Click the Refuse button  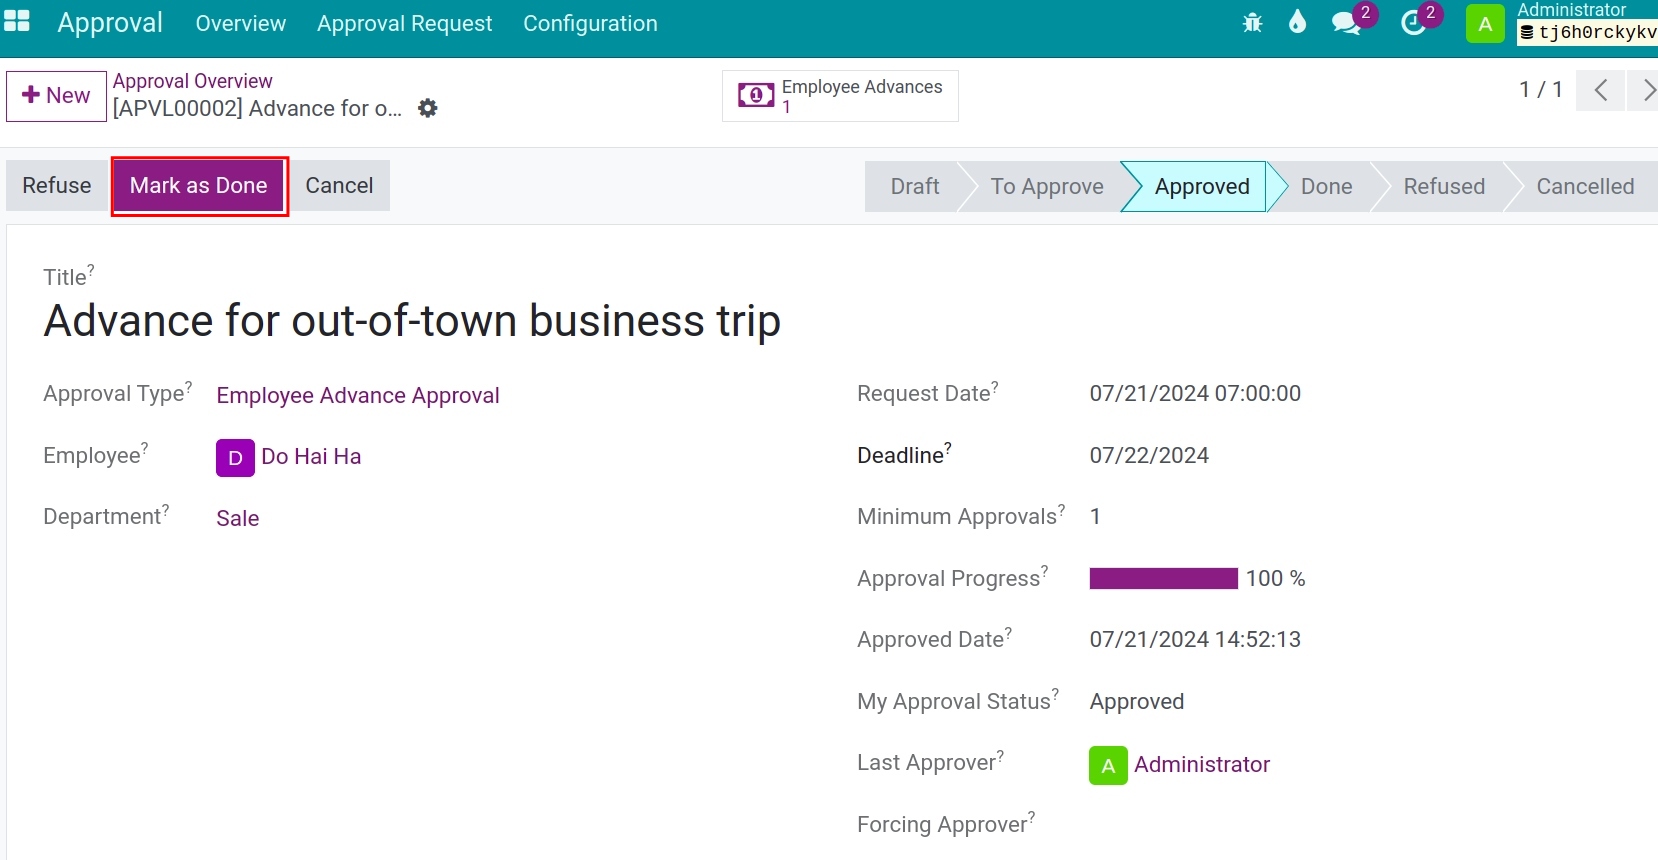[x=57, y=185]
